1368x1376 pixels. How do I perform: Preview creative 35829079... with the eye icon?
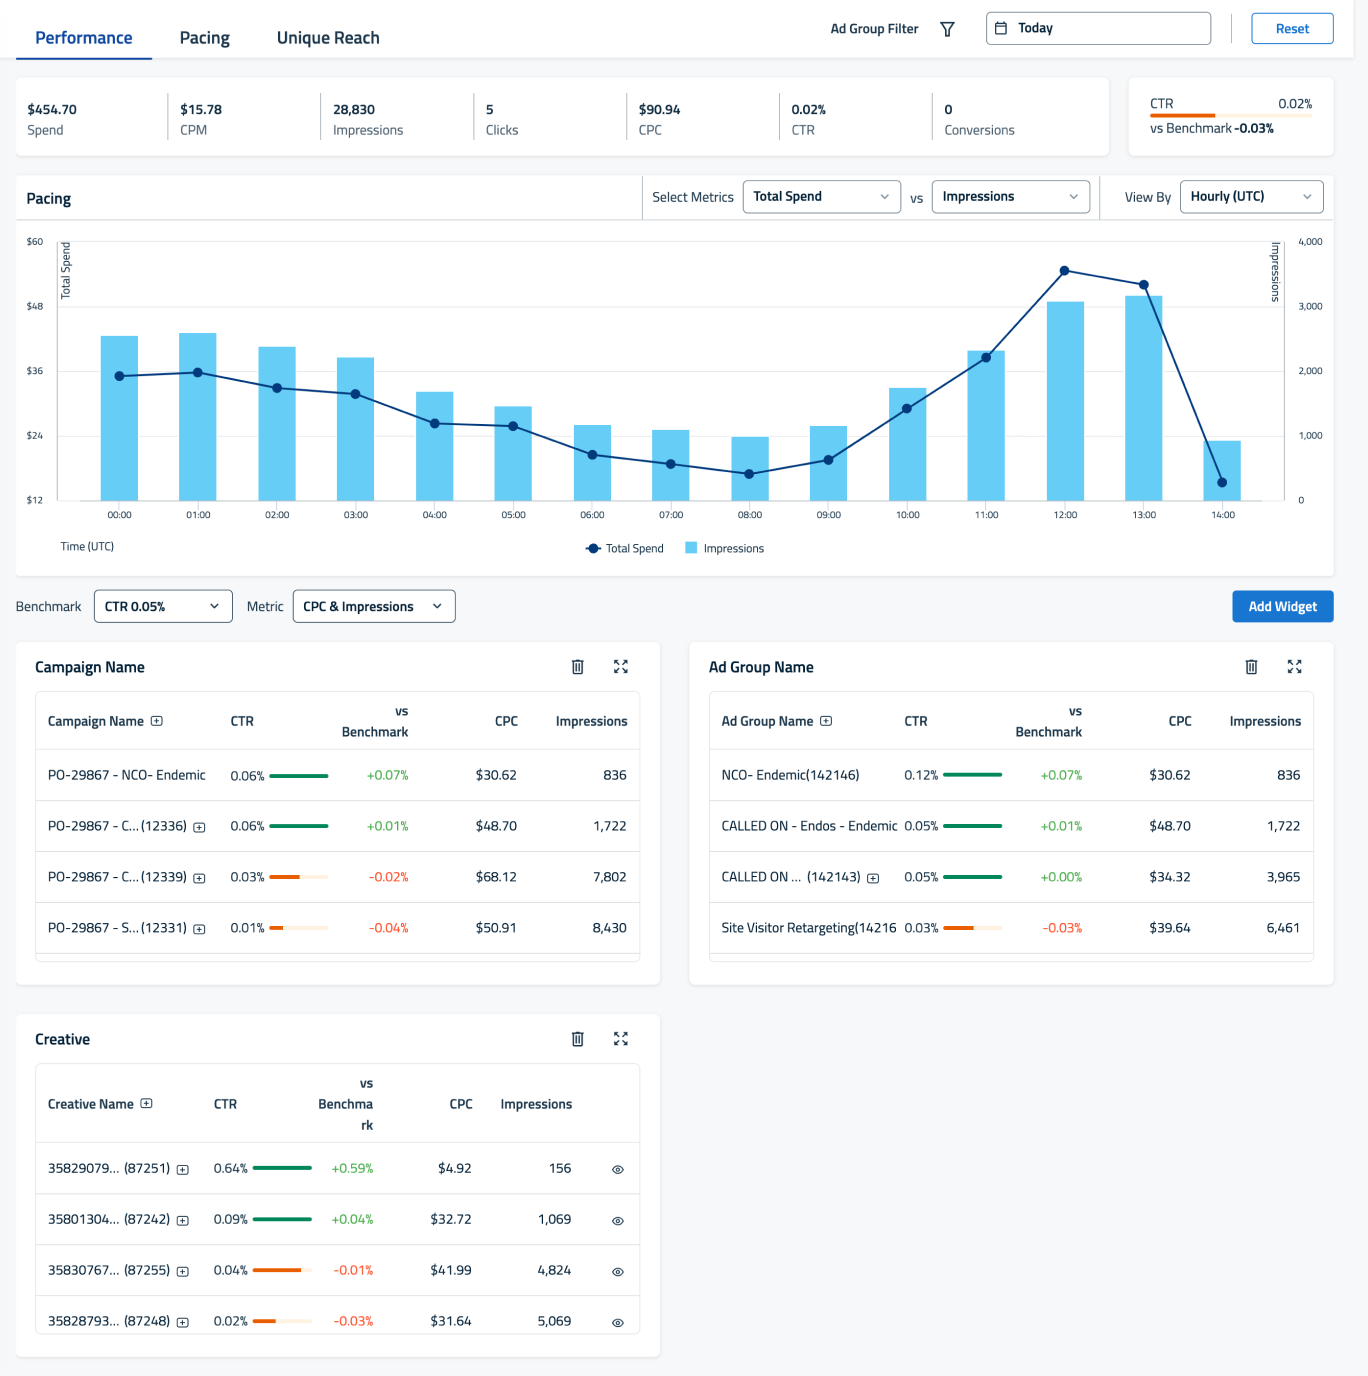coord(617,1168)
